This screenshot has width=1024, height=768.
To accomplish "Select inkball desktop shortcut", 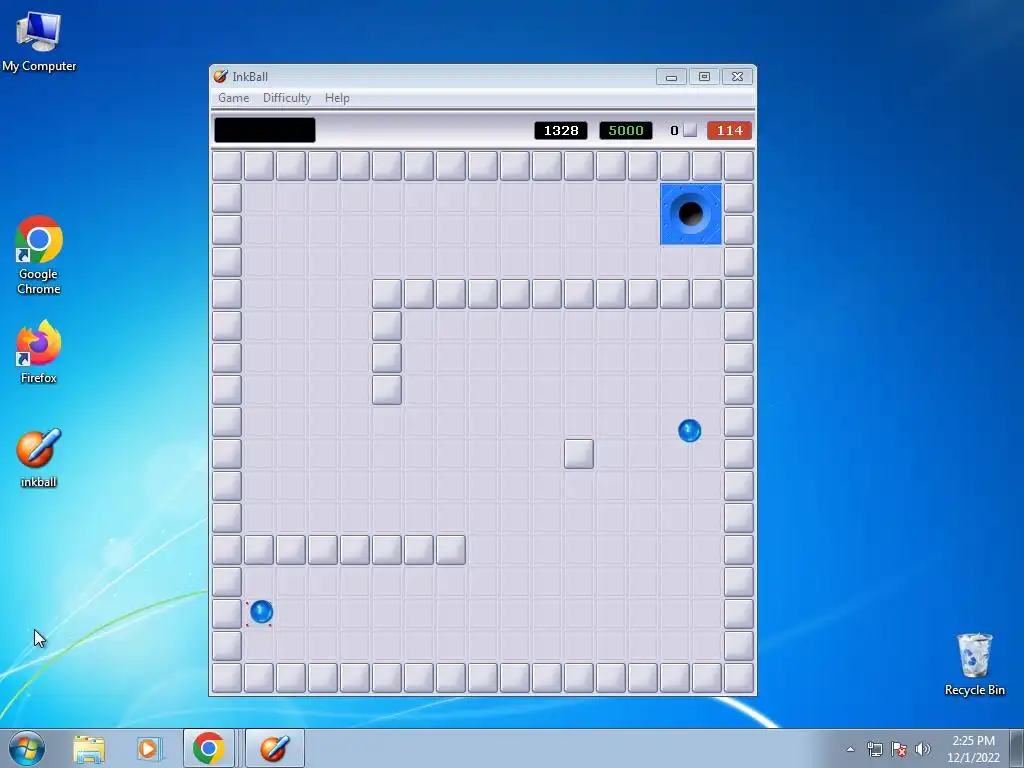I will coord(39,458).
